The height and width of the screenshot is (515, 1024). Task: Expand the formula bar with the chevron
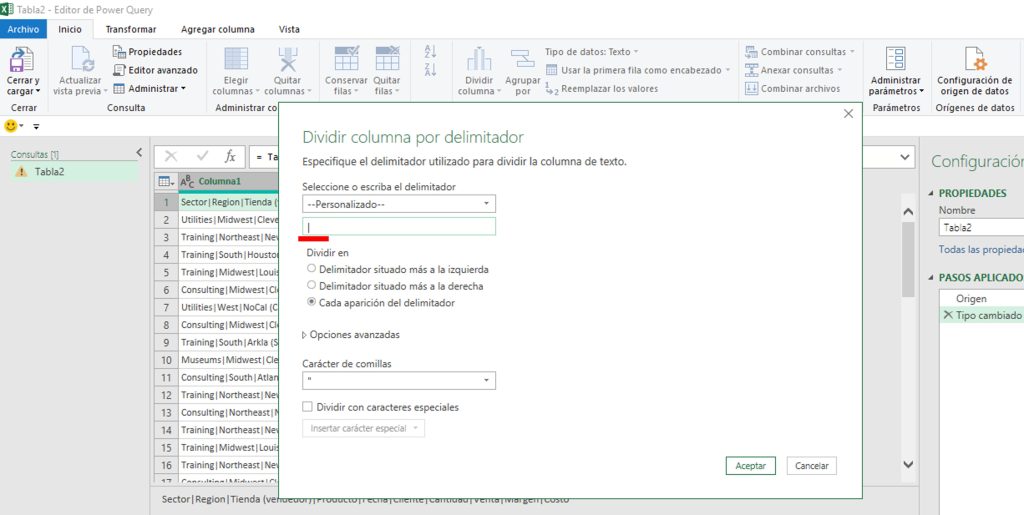coord(904,157)
